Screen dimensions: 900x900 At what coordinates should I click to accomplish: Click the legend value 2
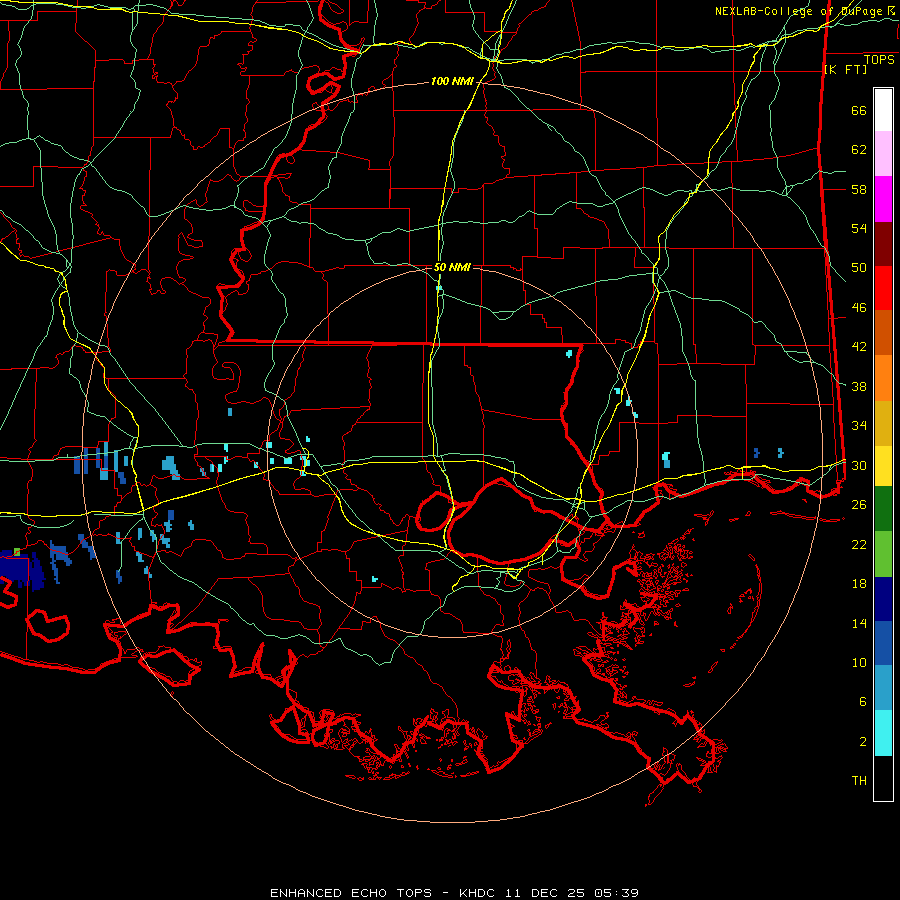point(863,741)
